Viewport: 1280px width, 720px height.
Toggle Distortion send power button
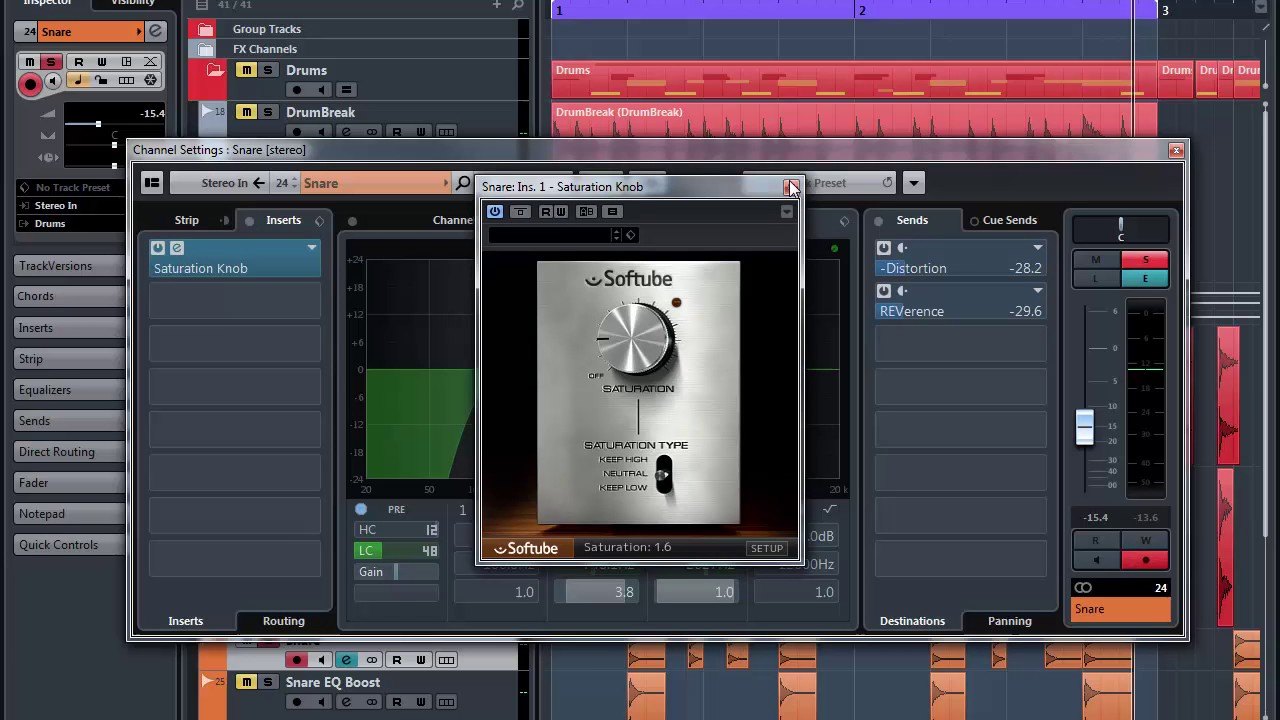884,248
